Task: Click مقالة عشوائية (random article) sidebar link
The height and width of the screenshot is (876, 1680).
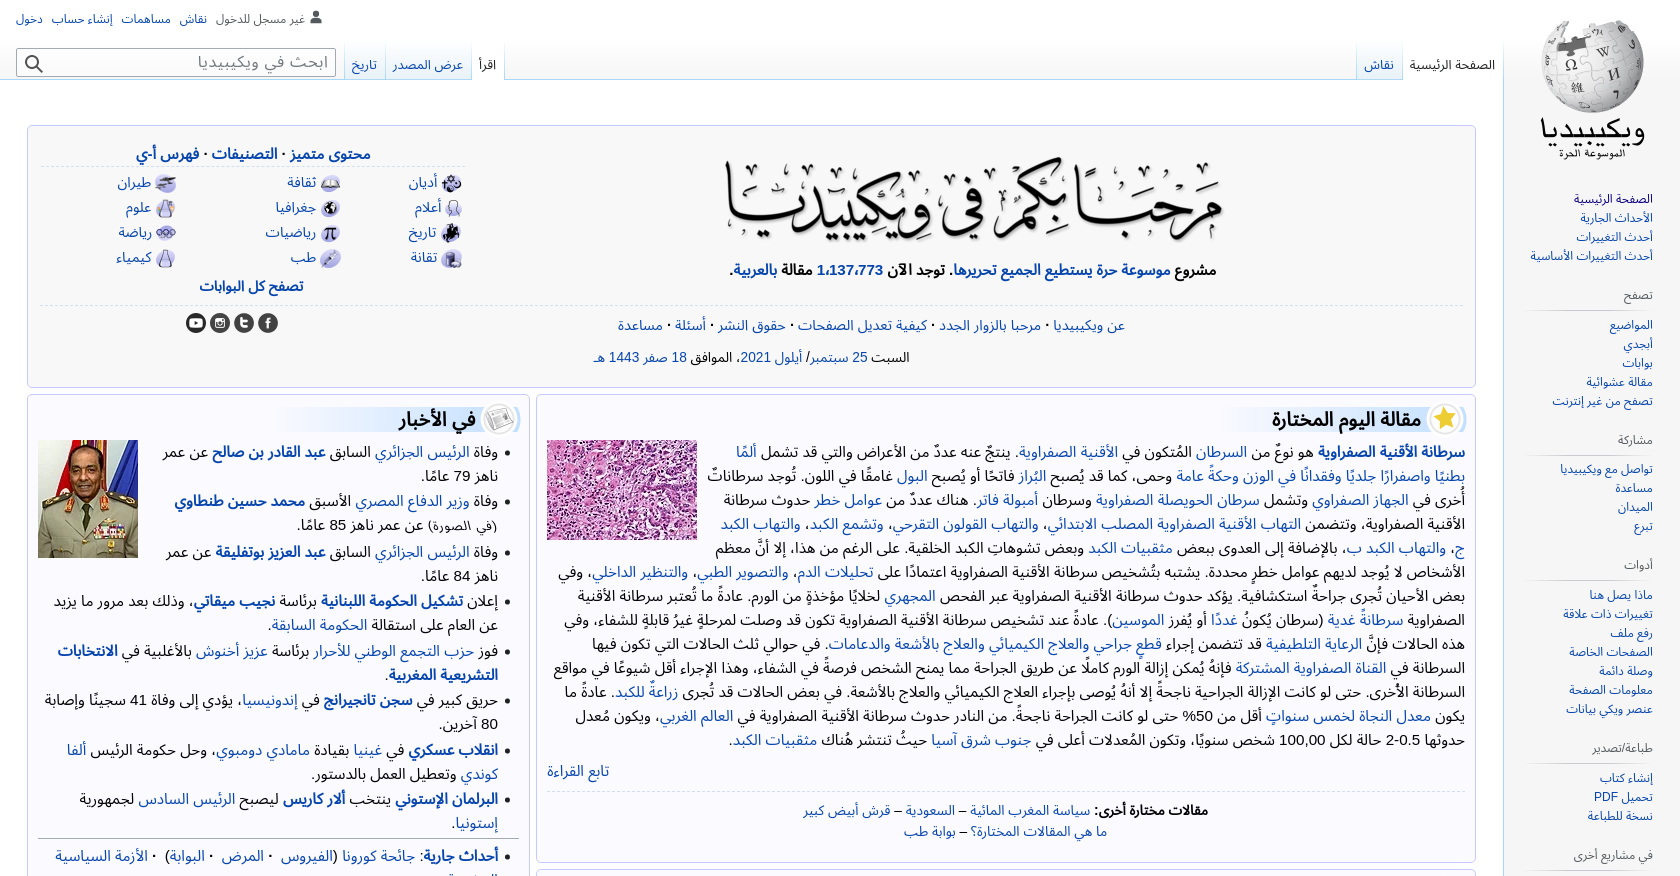Action: point(1619,382)
